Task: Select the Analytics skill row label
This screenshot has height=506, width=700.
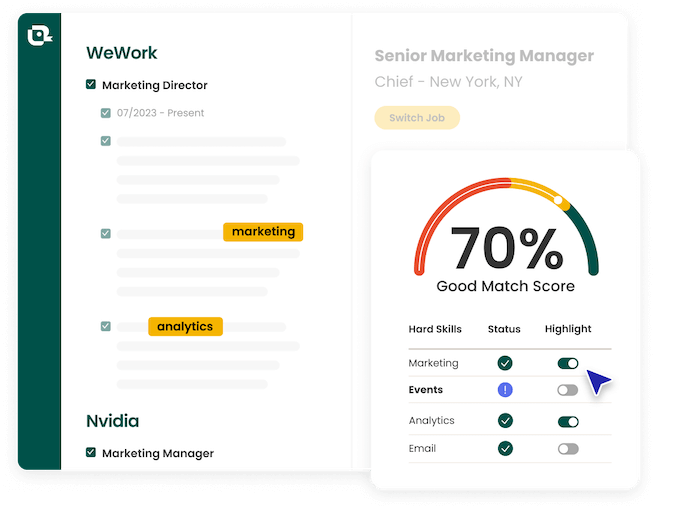Action: point(431,421)
